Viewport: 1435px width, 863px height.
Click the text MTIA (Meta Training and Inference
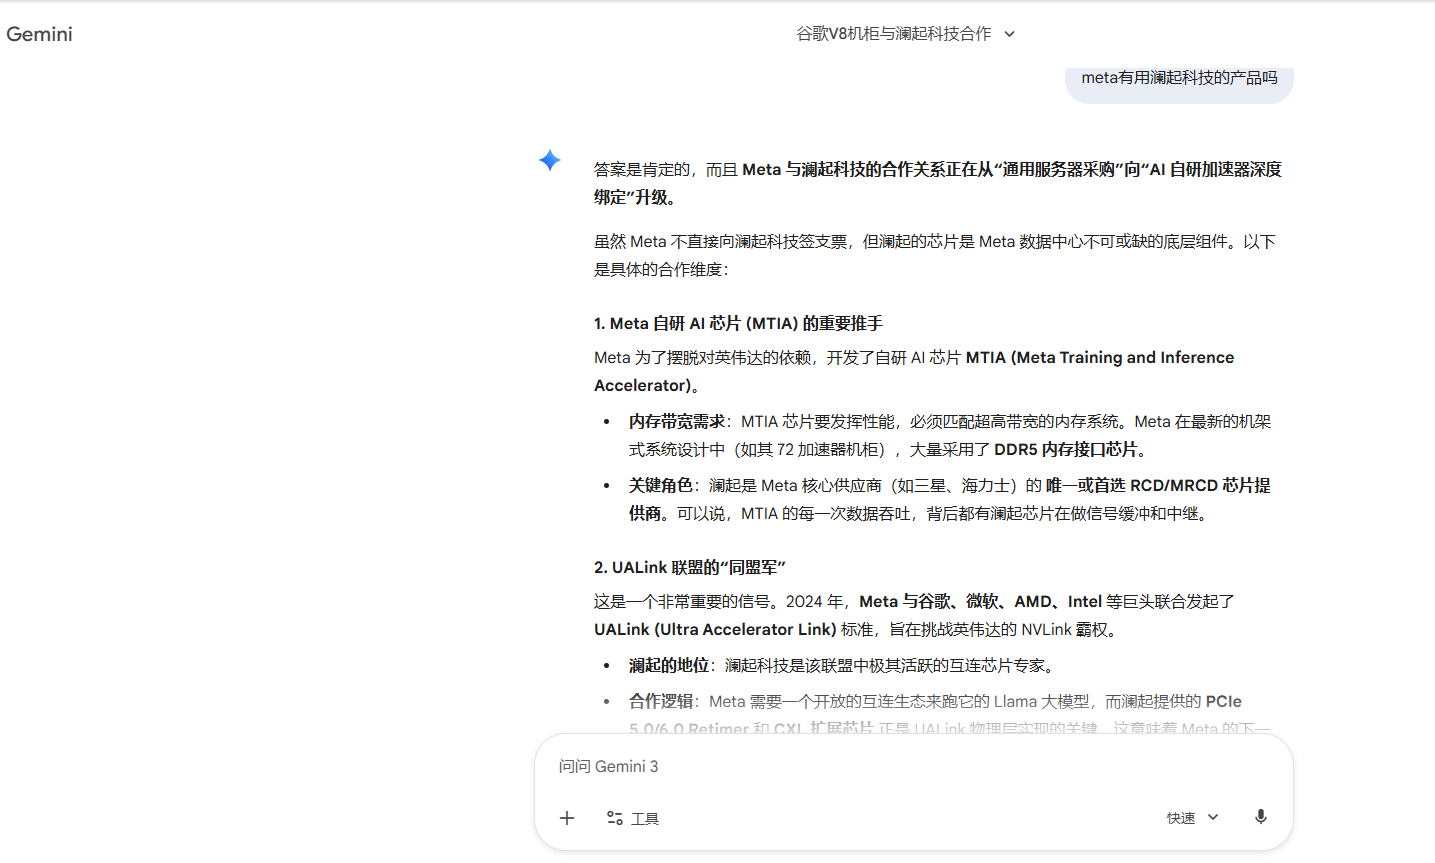[x=1100, y=357]
